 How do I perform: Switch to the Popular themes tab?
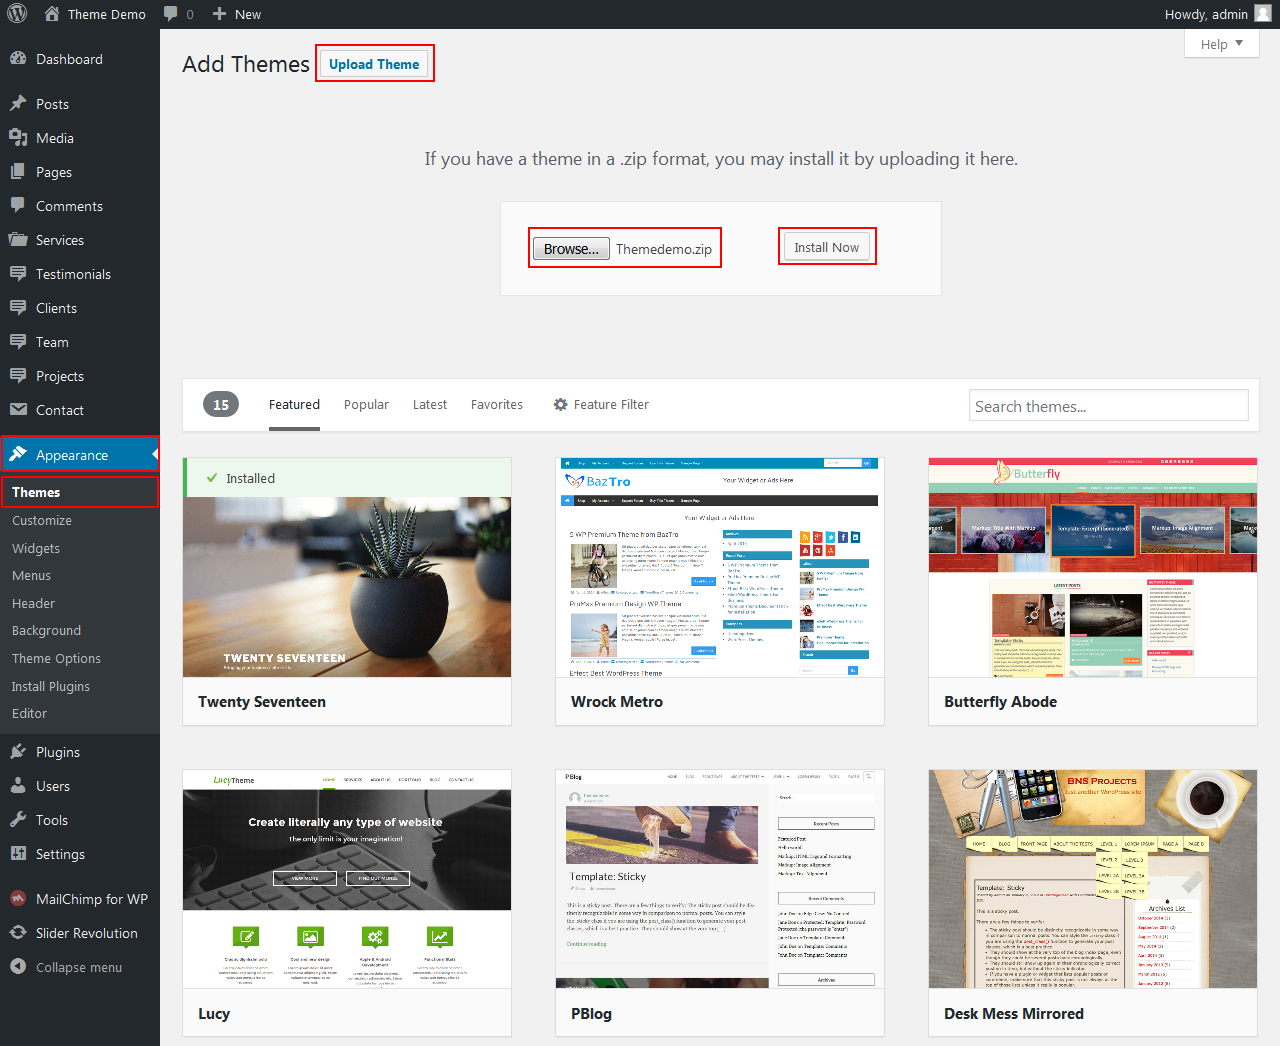[x=366, y=405]
